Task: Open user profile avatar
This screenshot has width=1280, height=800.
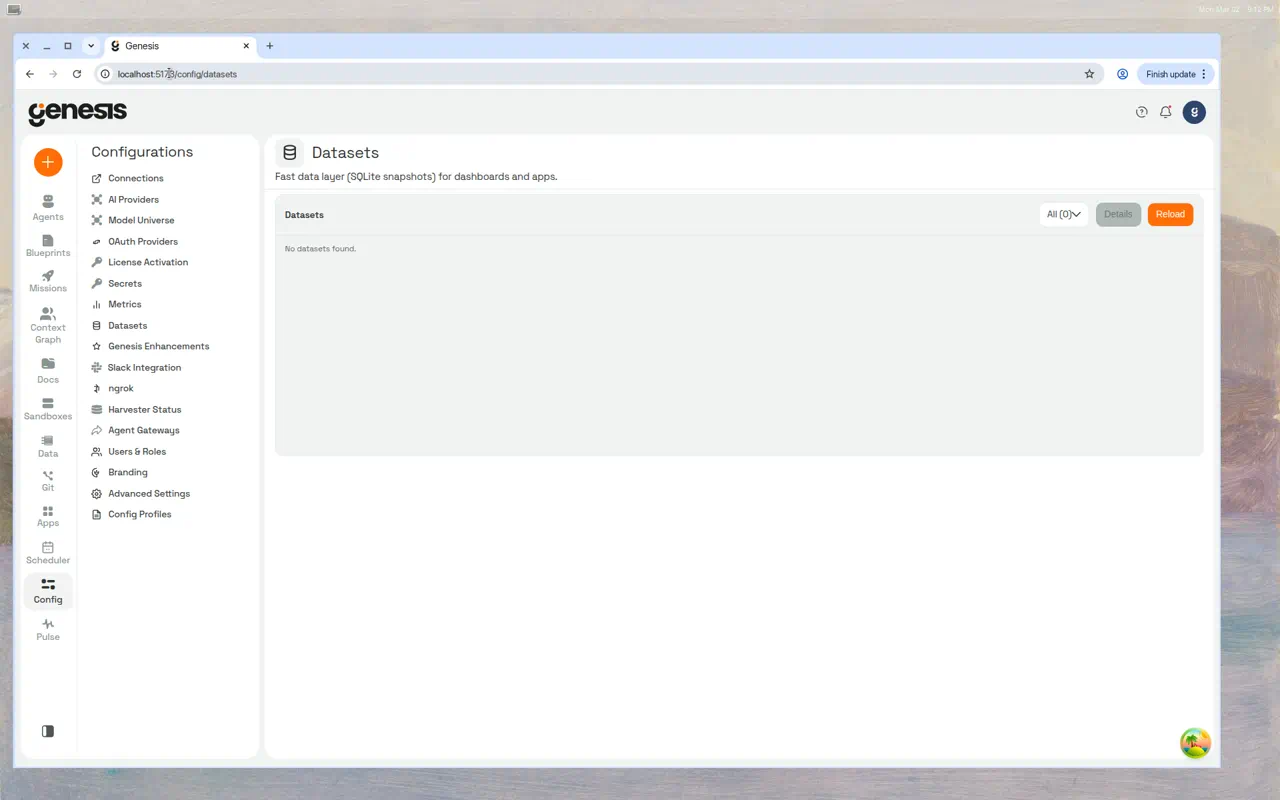Action: (1194, 112)
